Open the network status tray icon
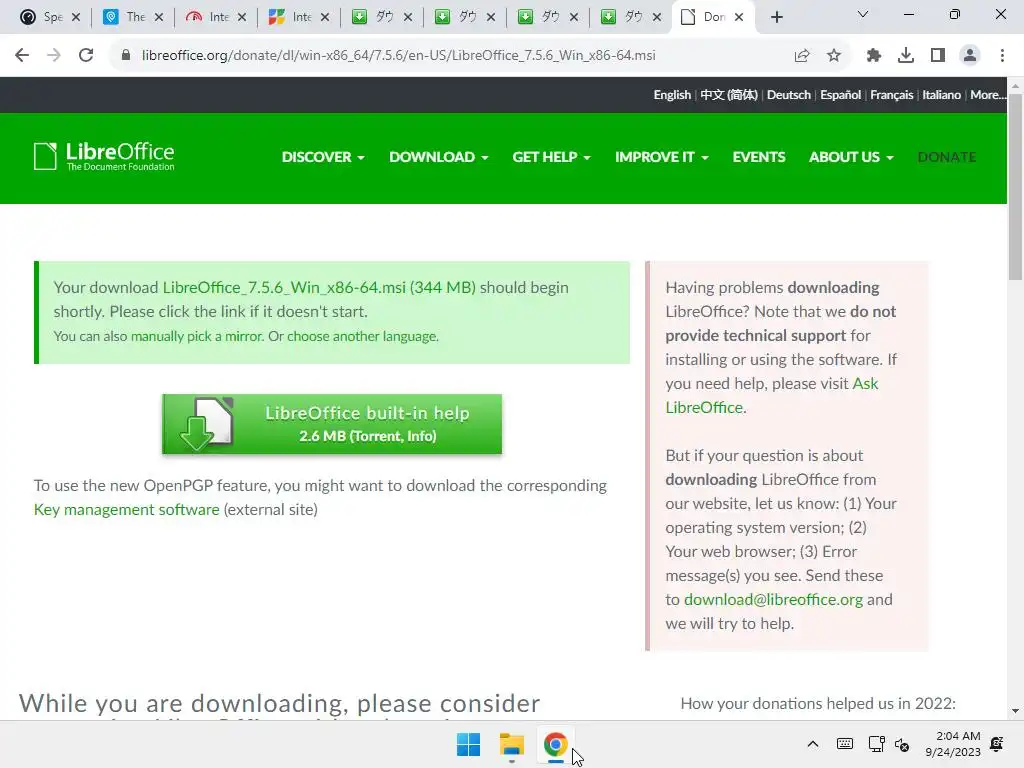The image size is (1024, 768). tap(876, 744)
